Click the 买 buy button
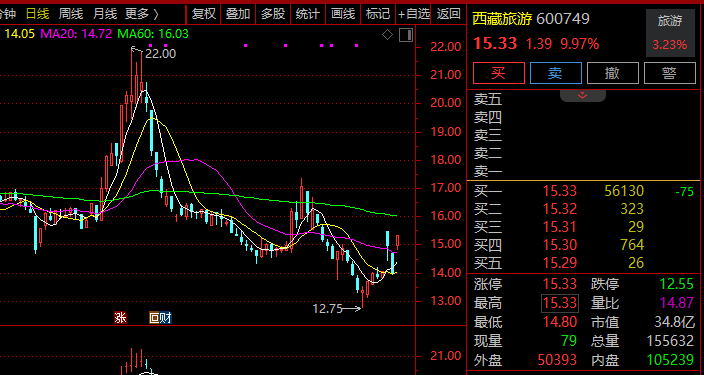Image resolution: width=704 pixels, height=375 pixels. (498, 73)
